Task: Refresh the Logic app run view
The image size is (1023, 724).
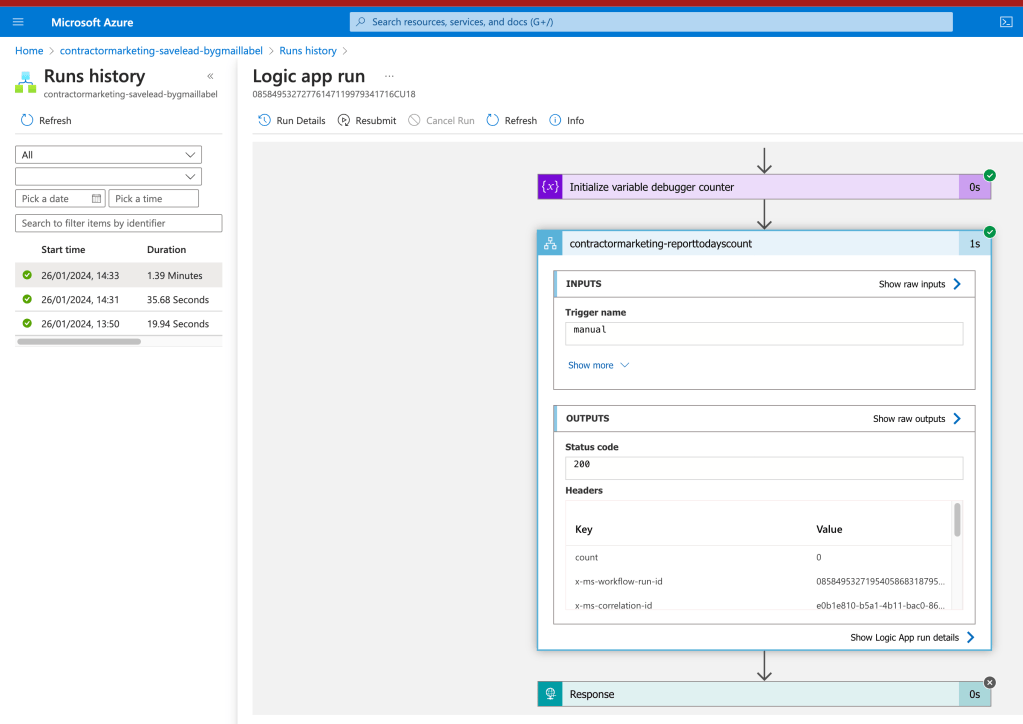Action: 512,120
